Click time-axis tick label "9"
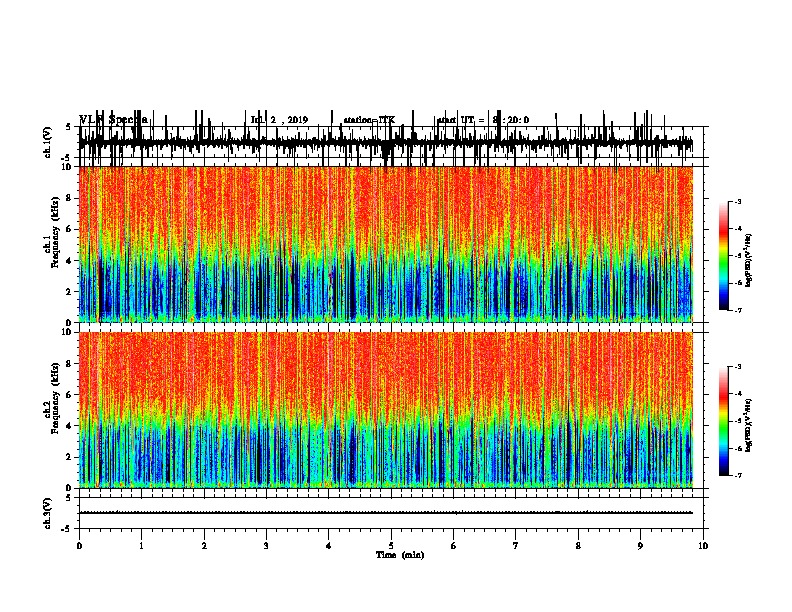792x612 pixels. [x=640, y=546]
